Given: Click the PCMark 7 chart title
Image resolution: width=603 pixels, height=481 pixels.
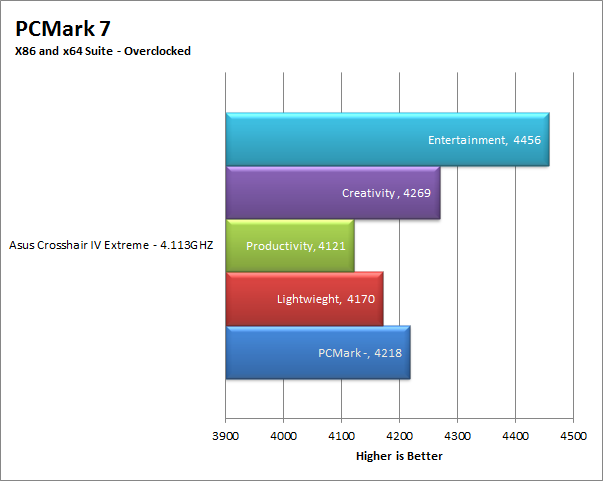Looking at the screenshot, I should tap(63, 29).
